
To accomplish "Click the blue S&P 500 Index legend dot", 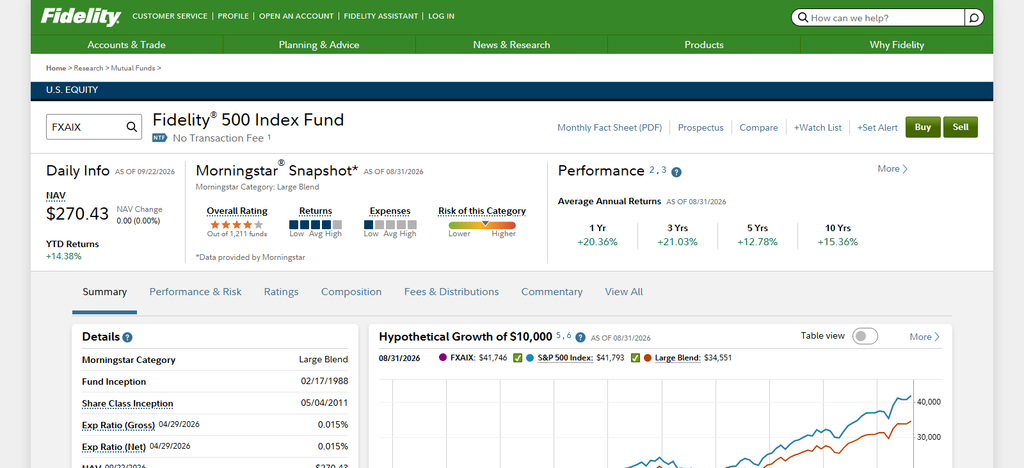I will click(x=530, y=358).
